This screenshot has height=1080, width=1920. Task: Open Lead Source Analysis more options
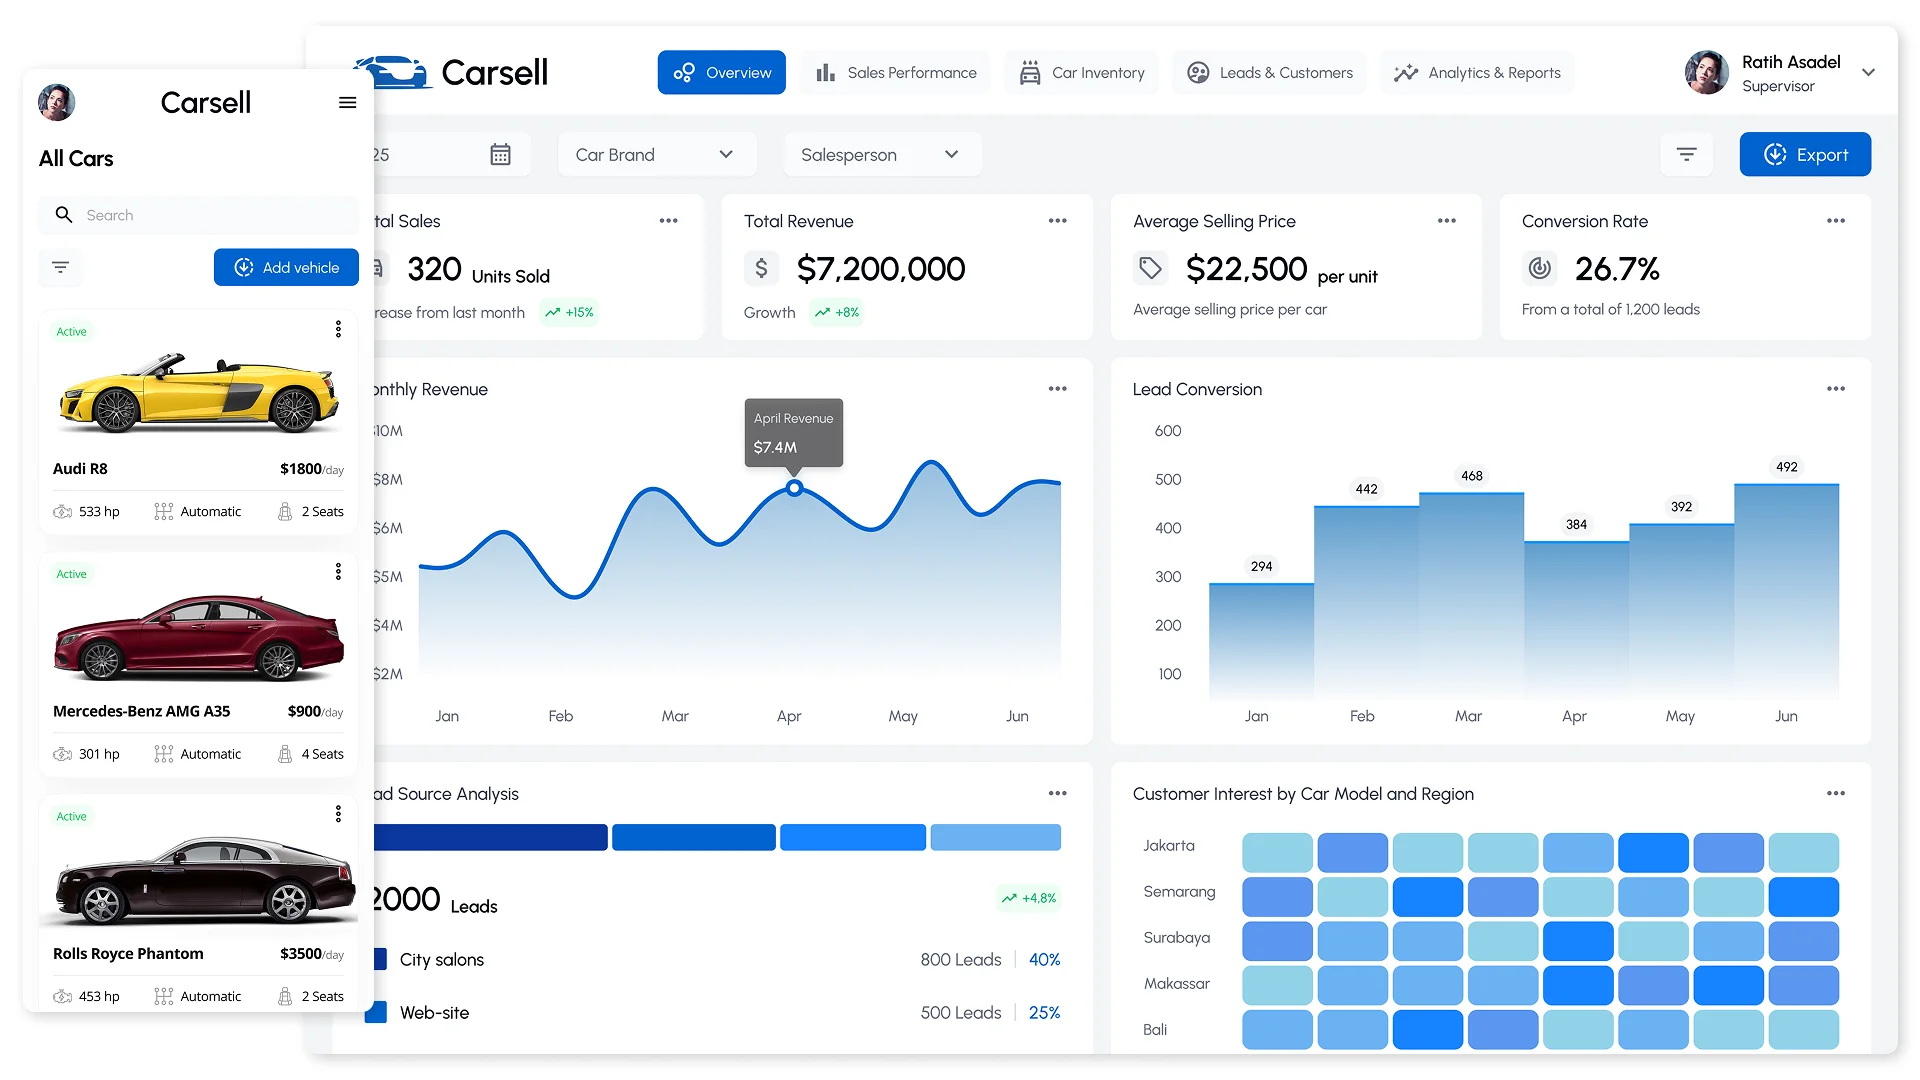click(1058, 793)
